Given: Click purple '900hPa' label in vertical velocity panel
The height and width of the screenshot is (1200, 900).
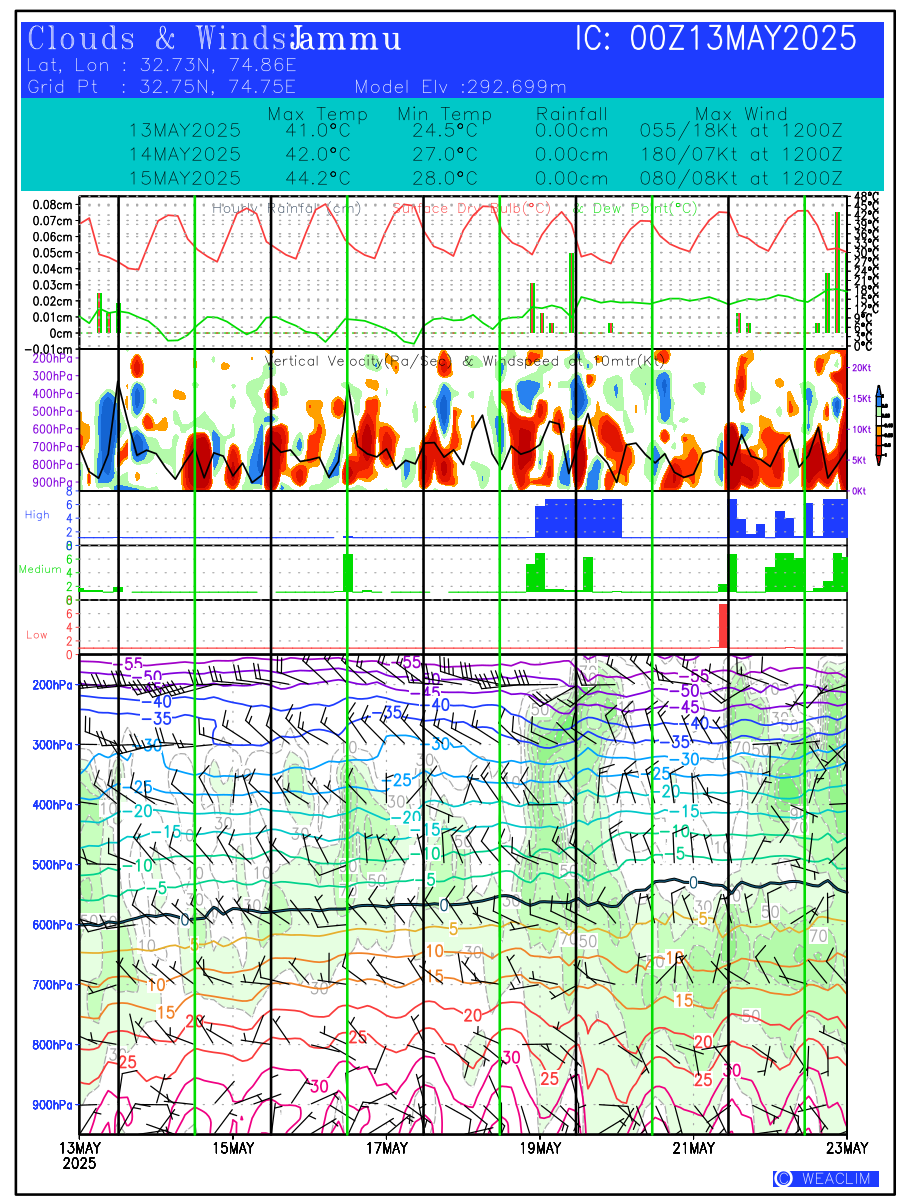Looking at the screenshot, I should coord(54,483).
